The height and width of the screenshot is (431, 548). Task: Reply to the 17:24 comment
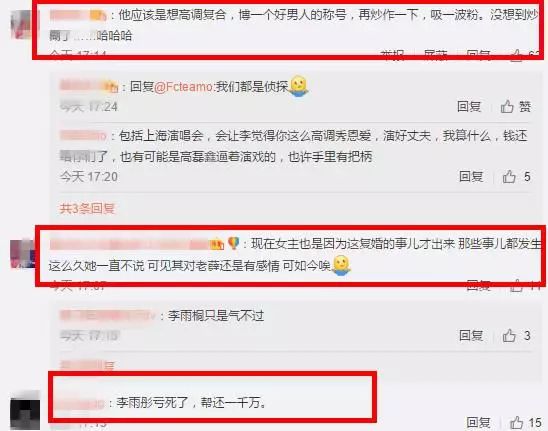(x=469, y=107)
